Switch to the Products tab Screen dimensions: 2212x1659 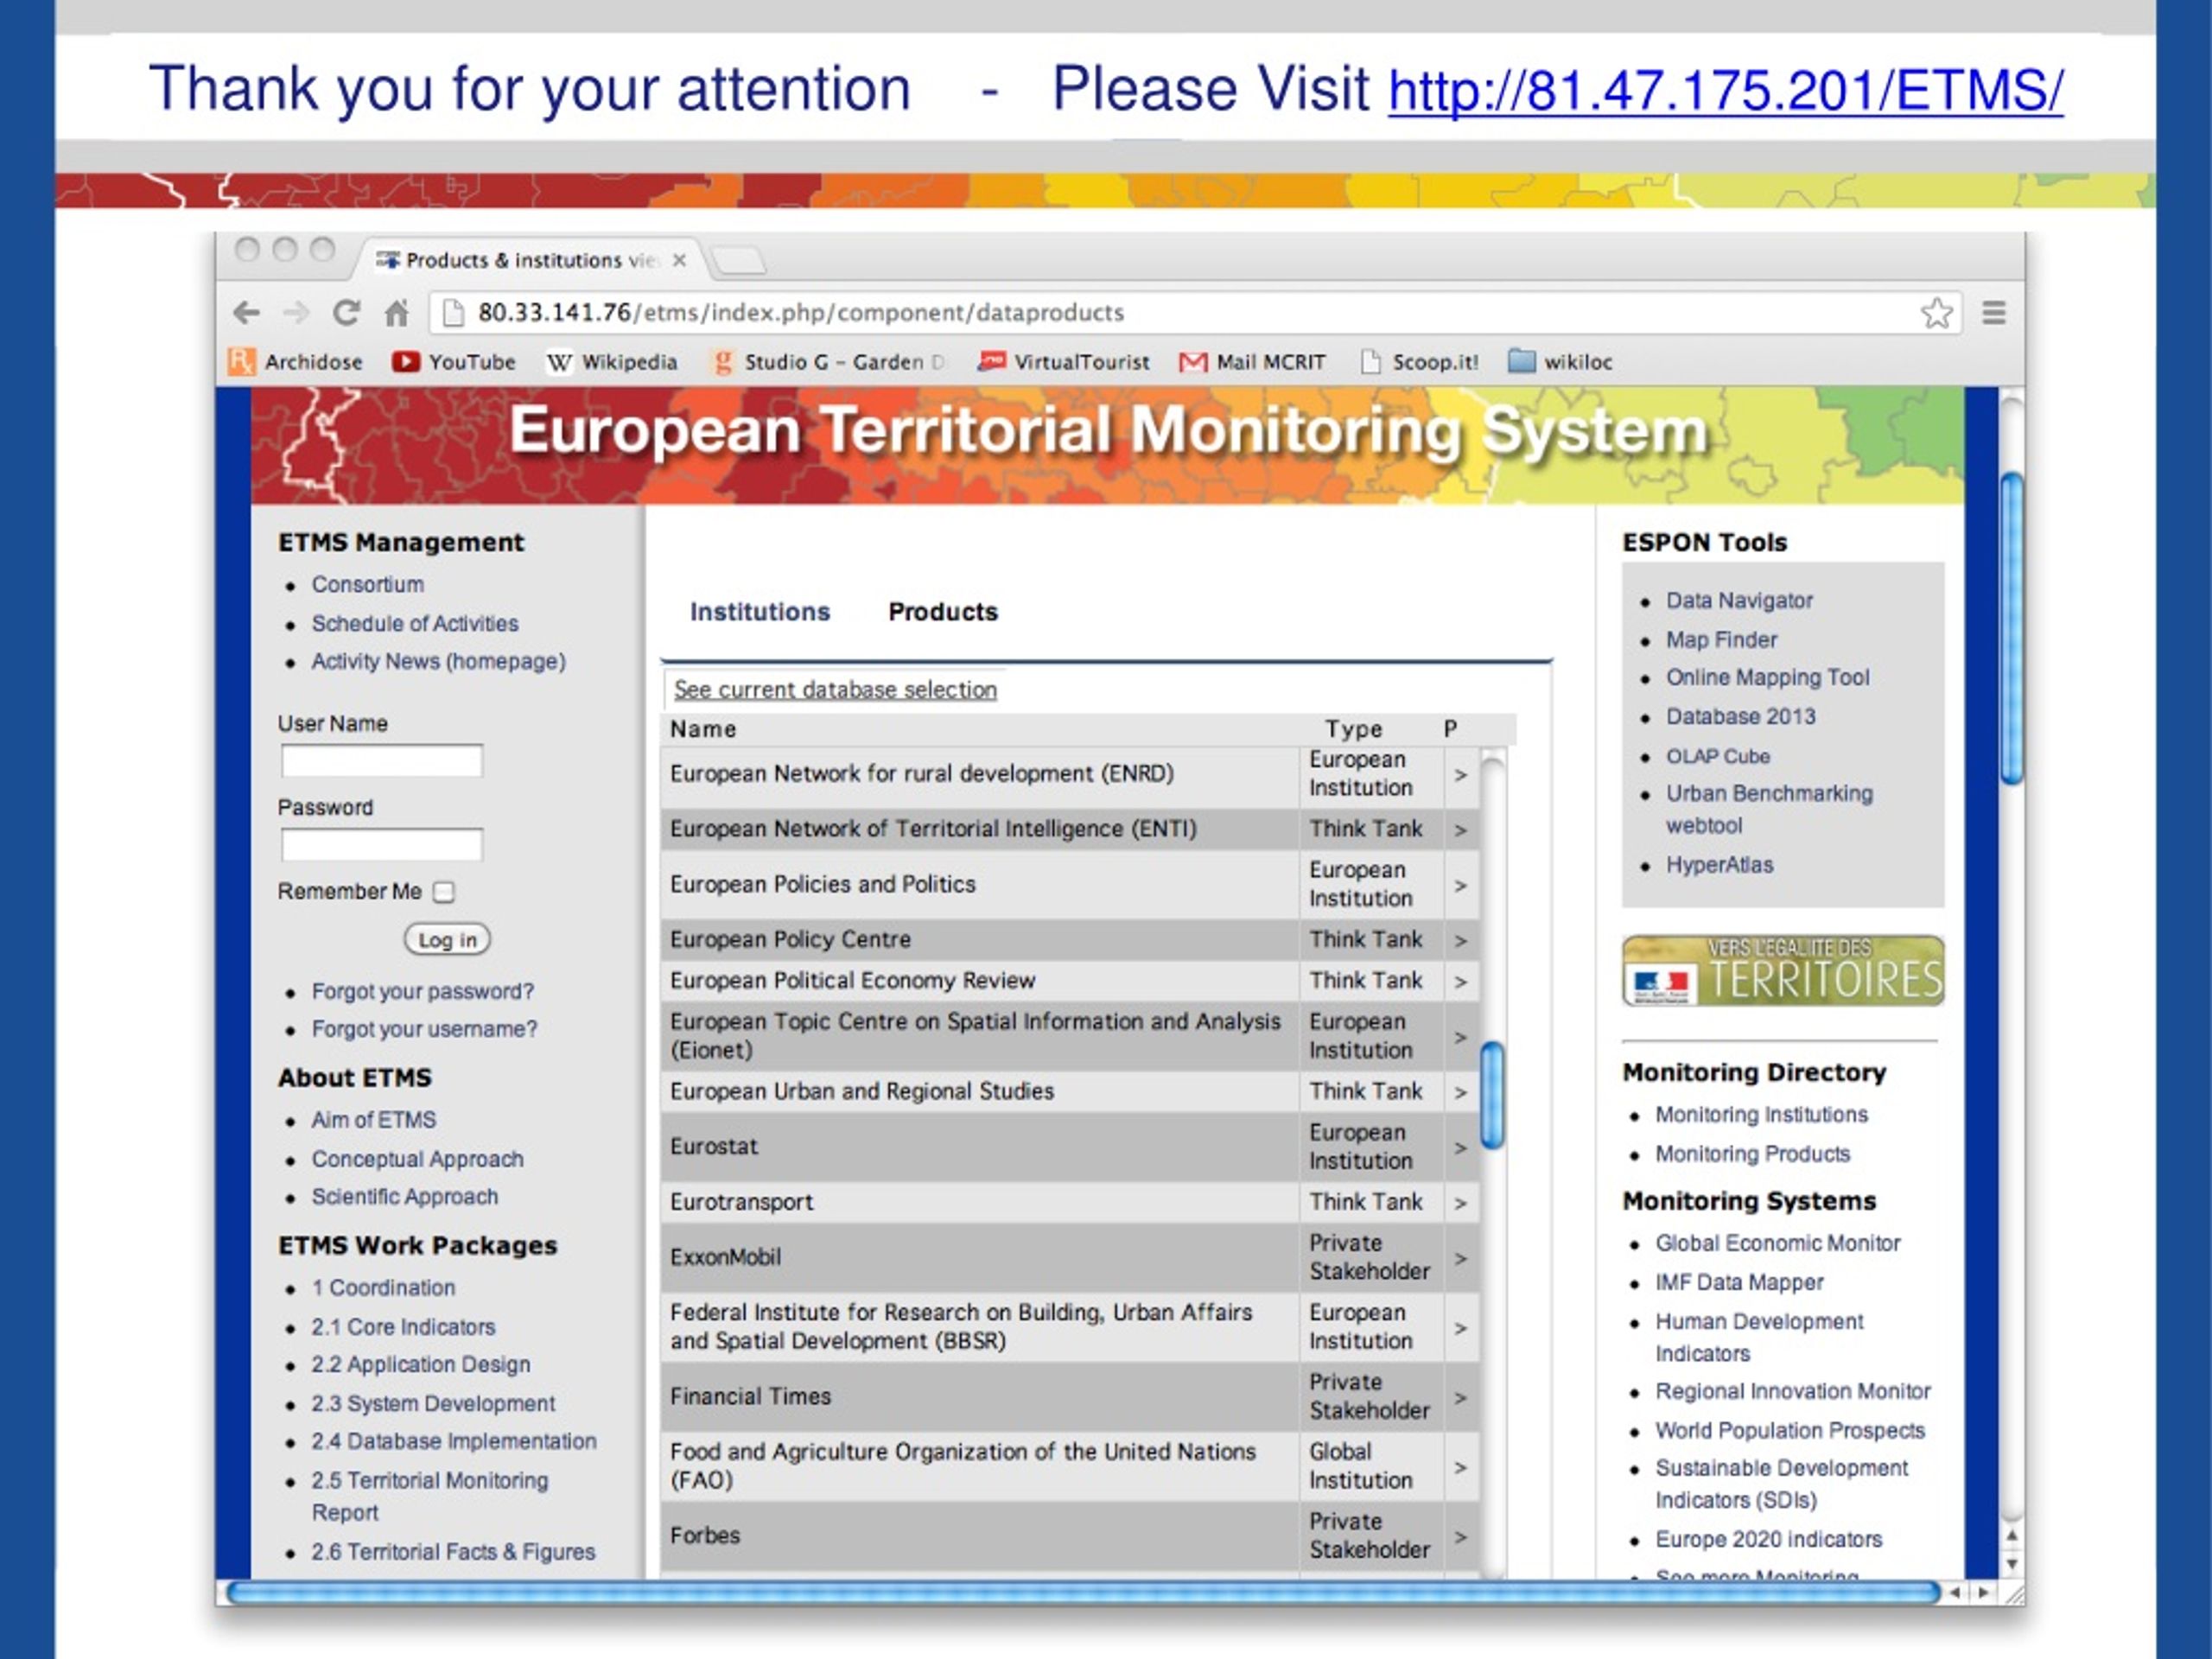click(943, 612)
